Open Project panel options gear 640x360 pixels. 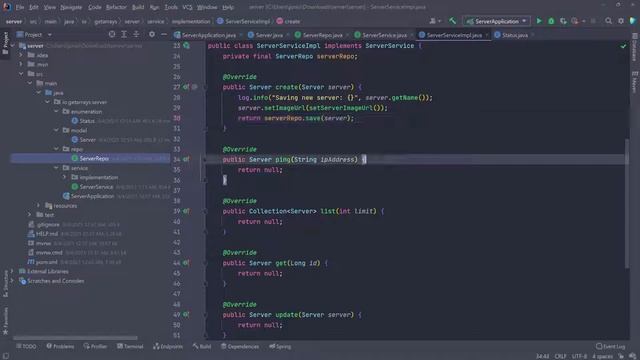152,35
